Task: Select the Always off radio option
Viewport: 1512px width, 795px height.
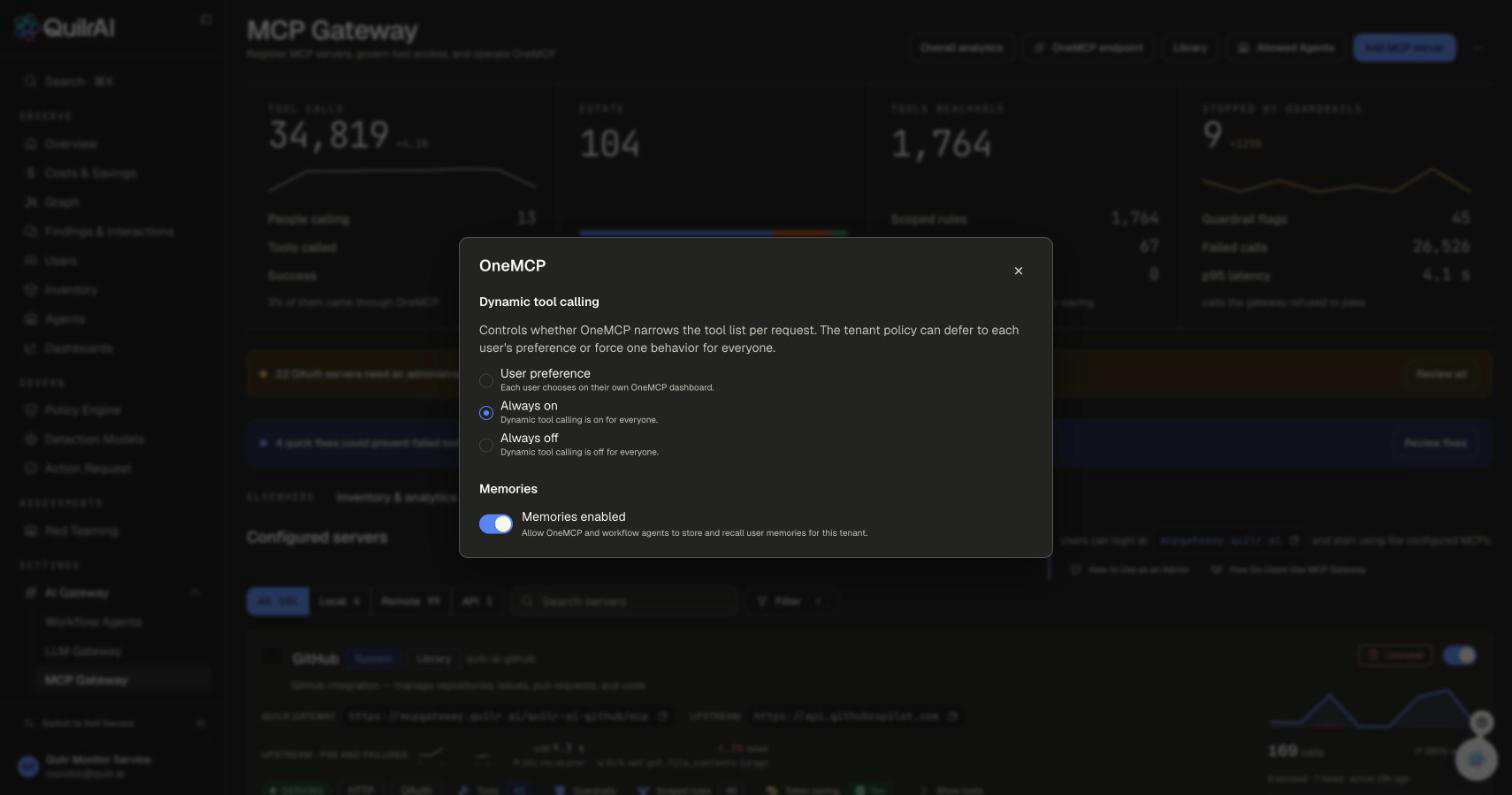Action: point(486,445)
